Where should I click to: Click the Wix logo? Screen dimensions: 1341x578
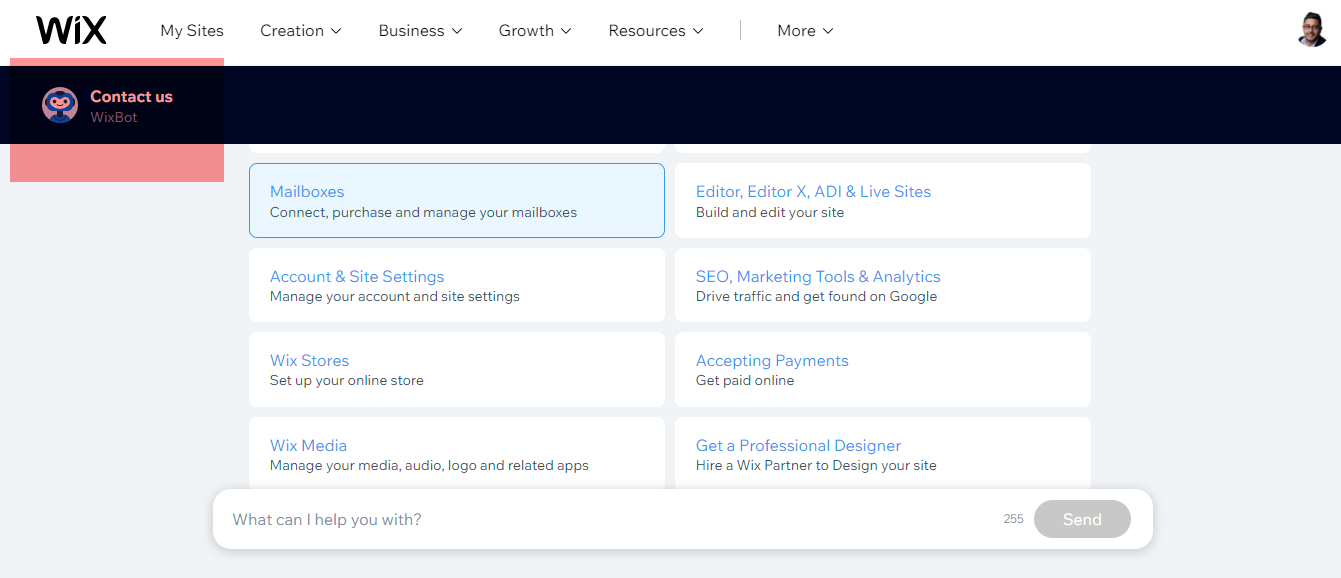pos(71,30)
